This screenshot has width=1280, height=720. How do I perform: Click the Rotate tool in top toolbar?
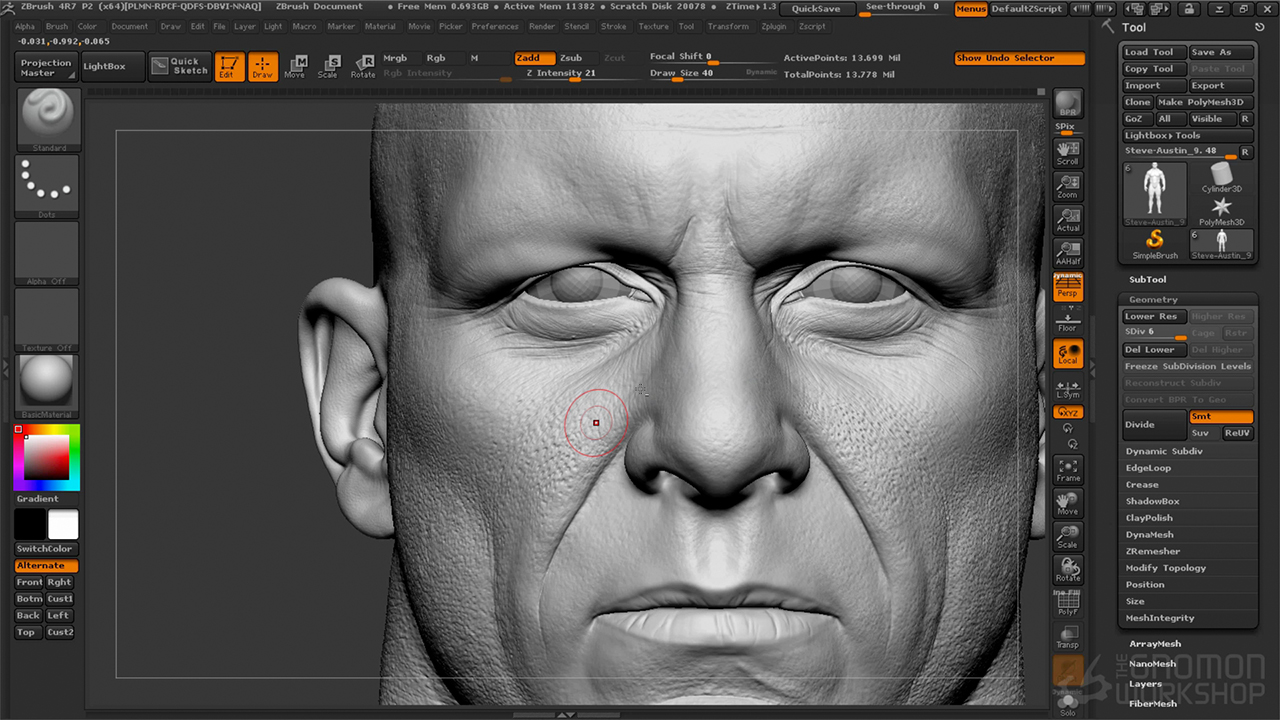pos(363,67)
